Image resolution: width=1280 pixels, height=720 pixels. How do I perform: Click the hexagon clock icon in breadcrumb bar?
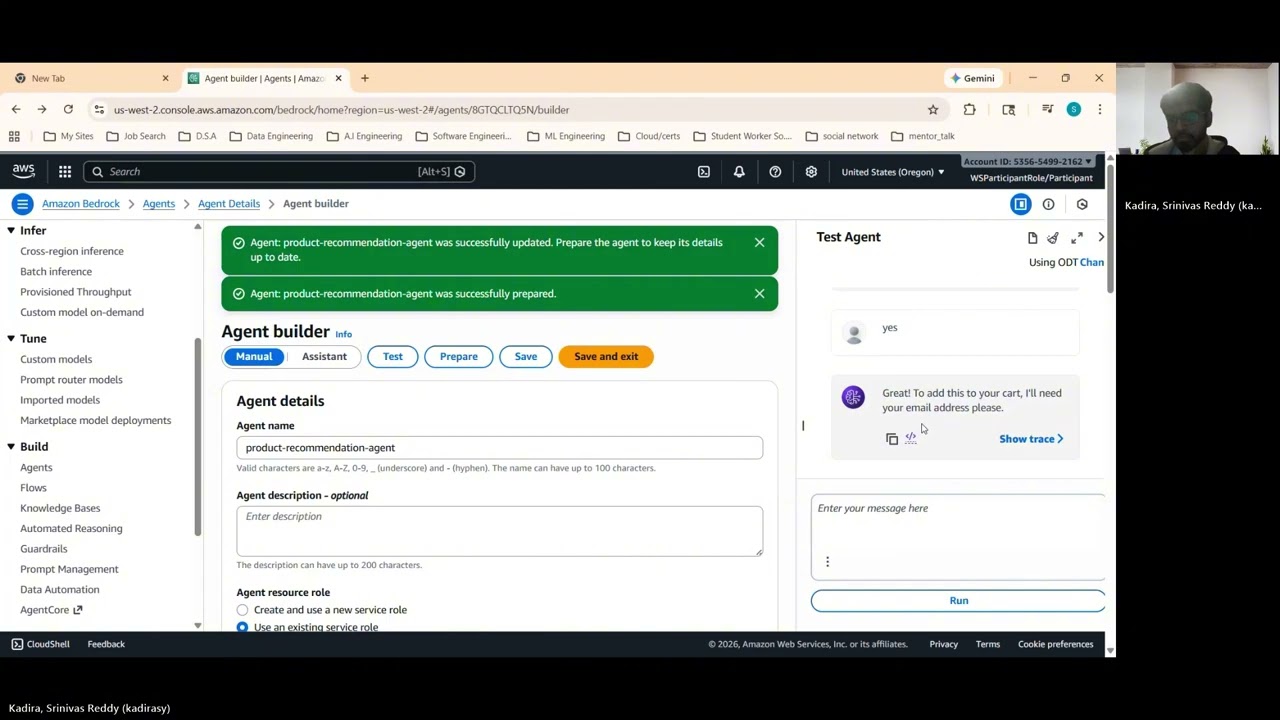(1082, 204)
